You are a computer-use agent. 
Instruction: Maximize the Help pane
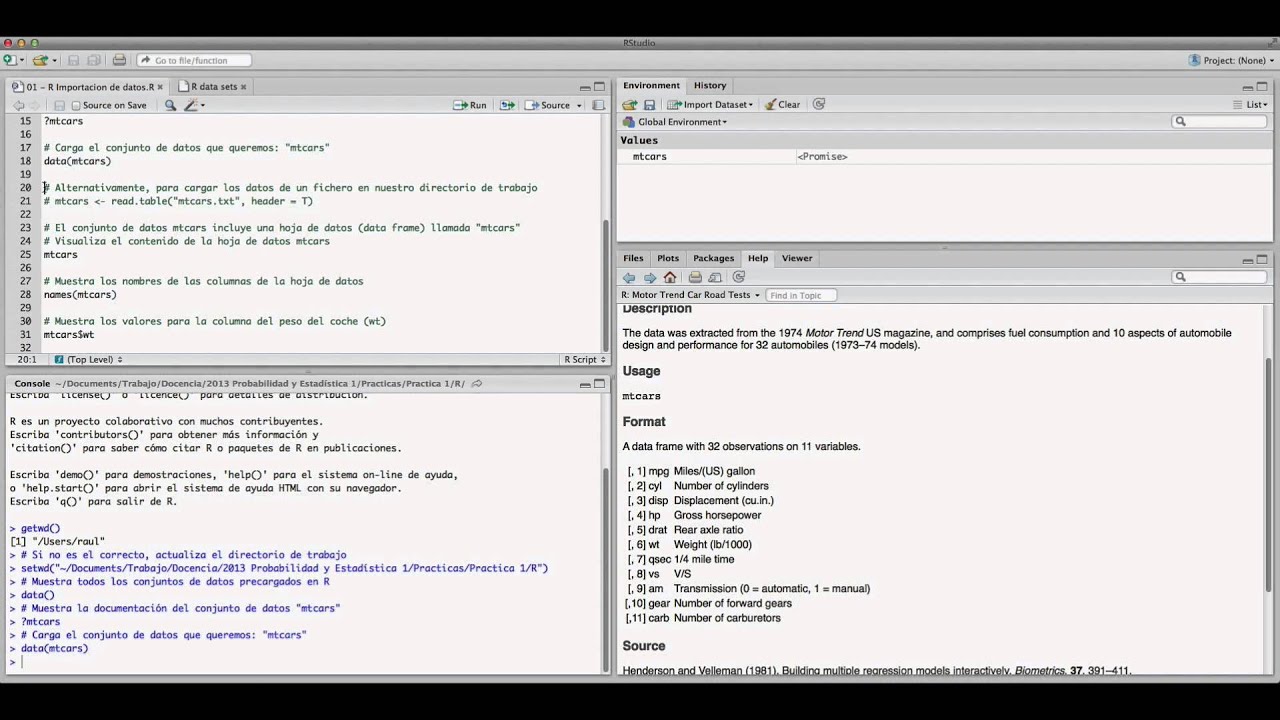(x=1262, y=260)
